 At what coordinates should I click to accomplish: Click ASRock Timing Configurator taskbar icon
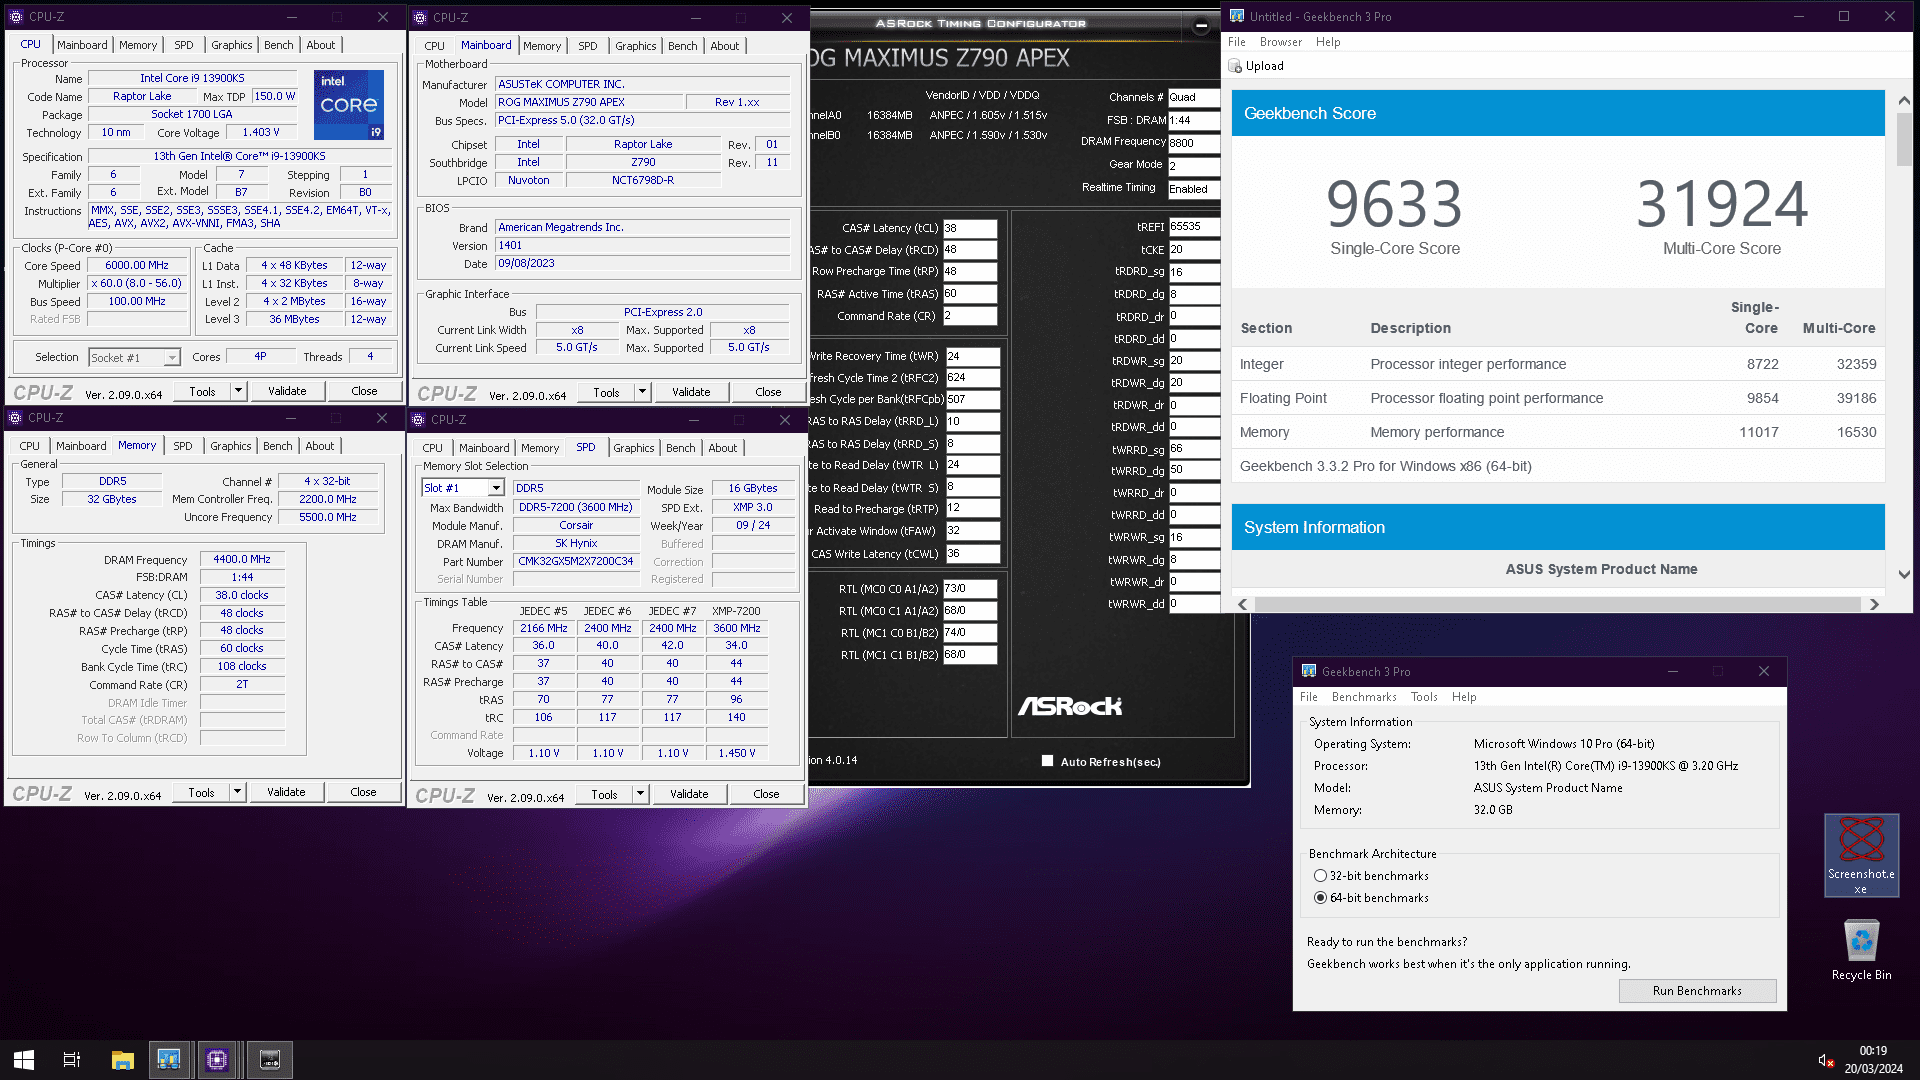pos(270,1060)
